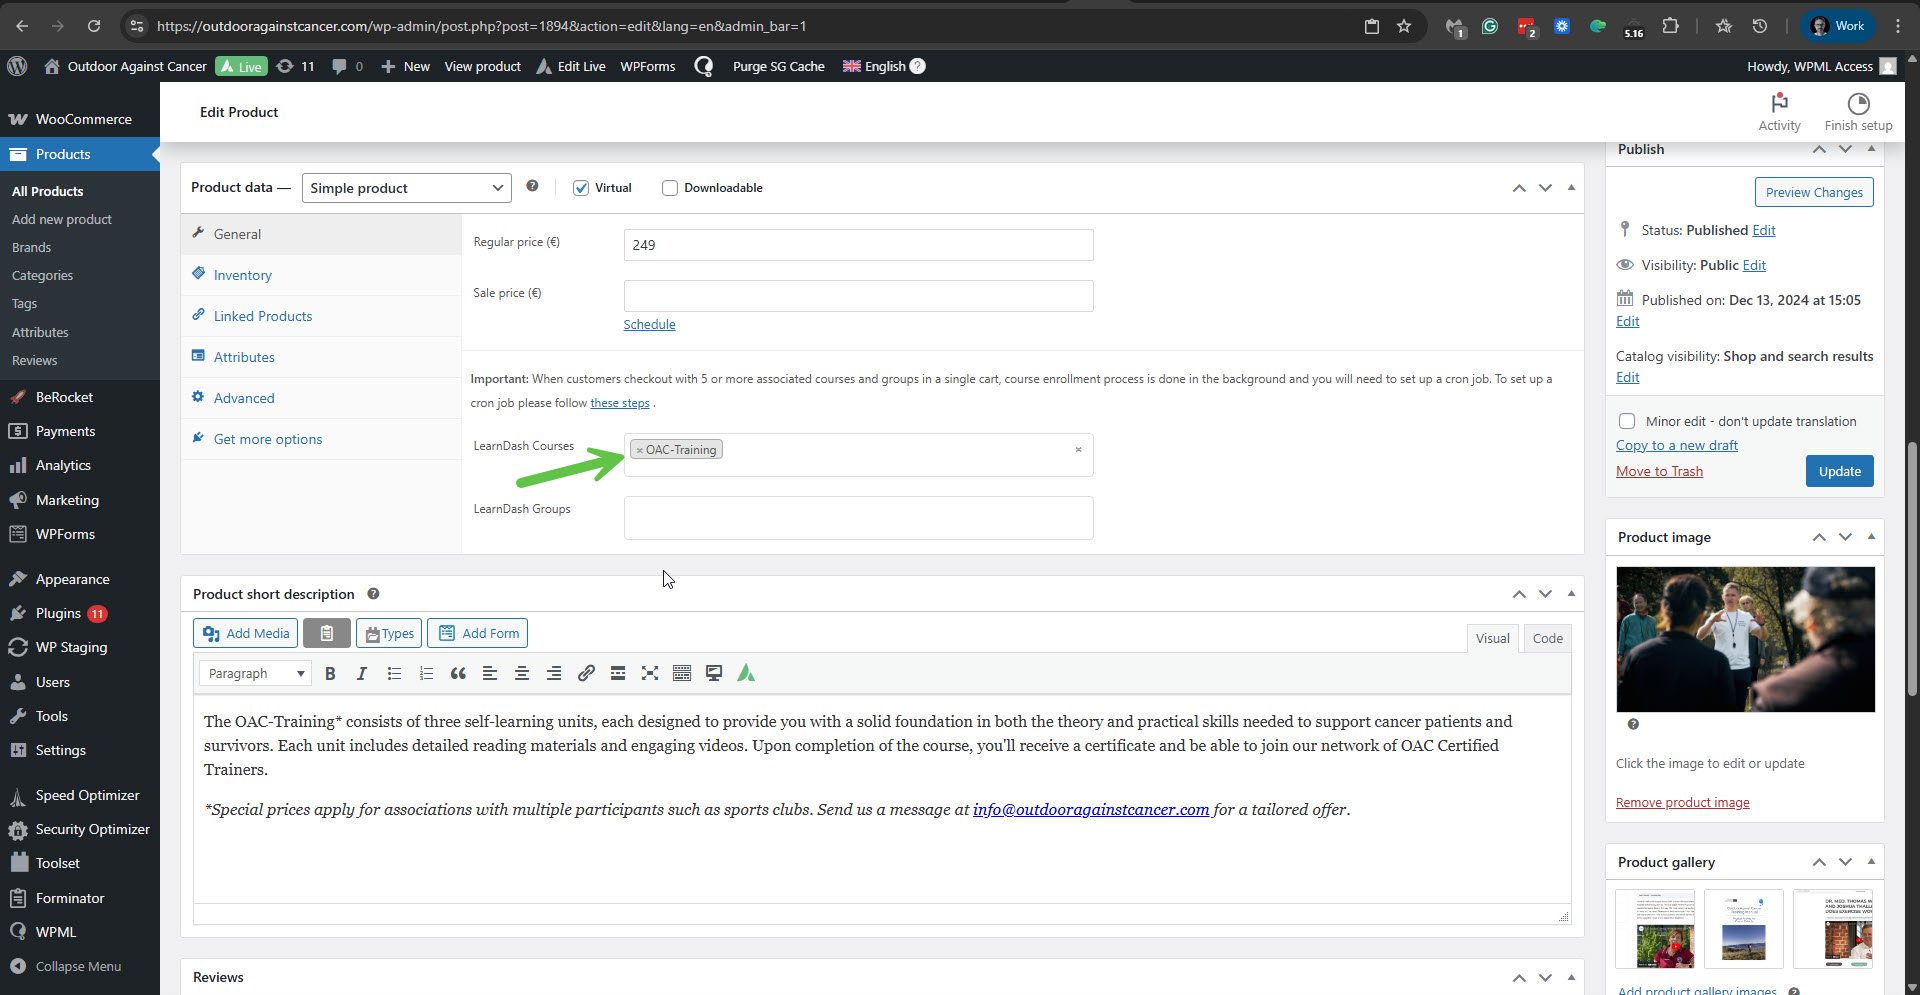Check Minor edit don't update translation

point(1627,421)
